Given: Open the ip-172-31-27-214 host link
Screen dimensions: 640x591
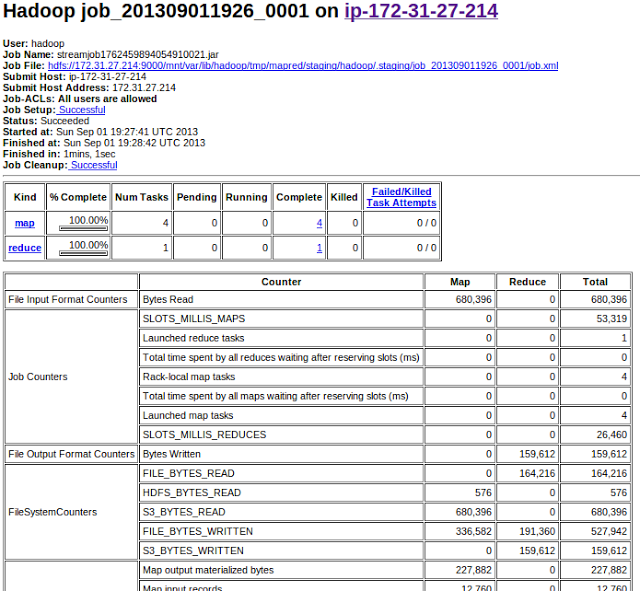Looking at the screenshot, I should (x=421, y=11).
